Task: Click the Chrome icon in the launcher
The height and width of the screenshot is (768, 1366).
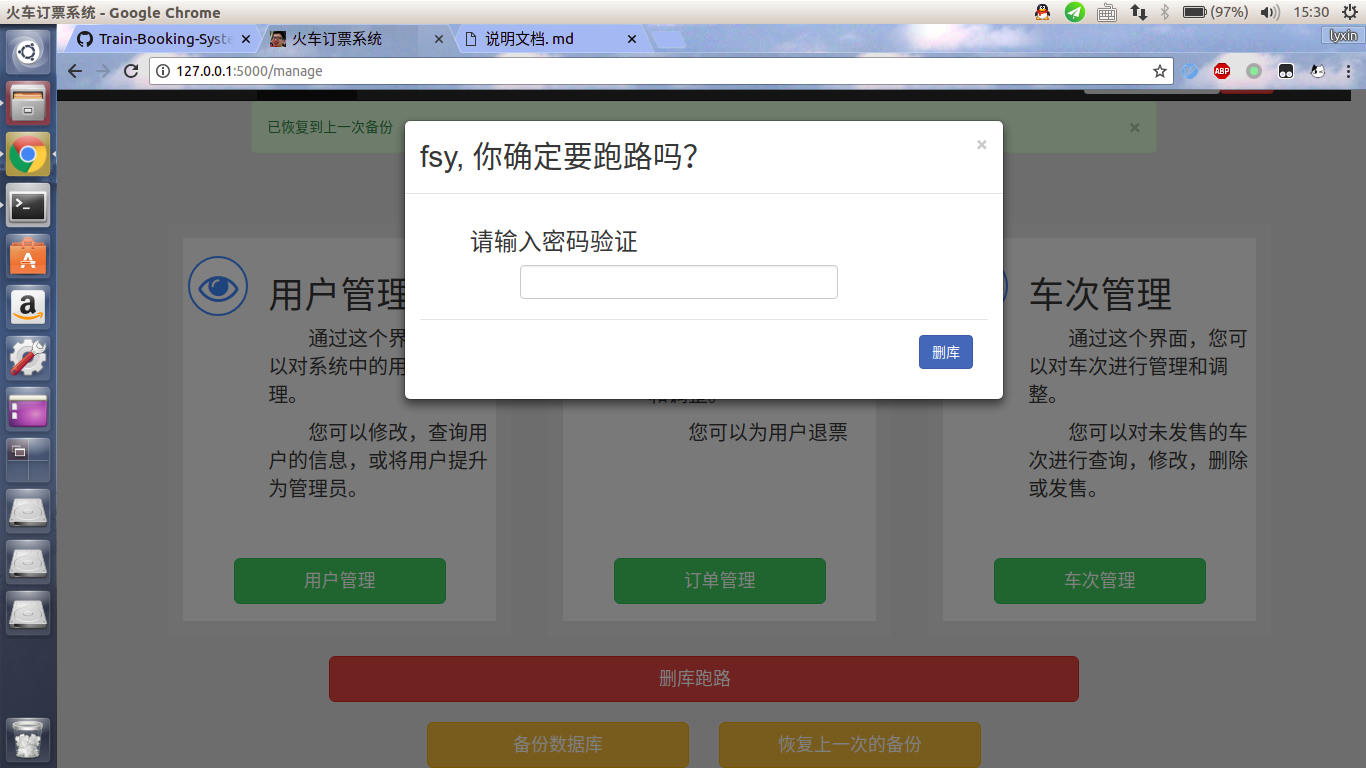Action: point(28,155)
